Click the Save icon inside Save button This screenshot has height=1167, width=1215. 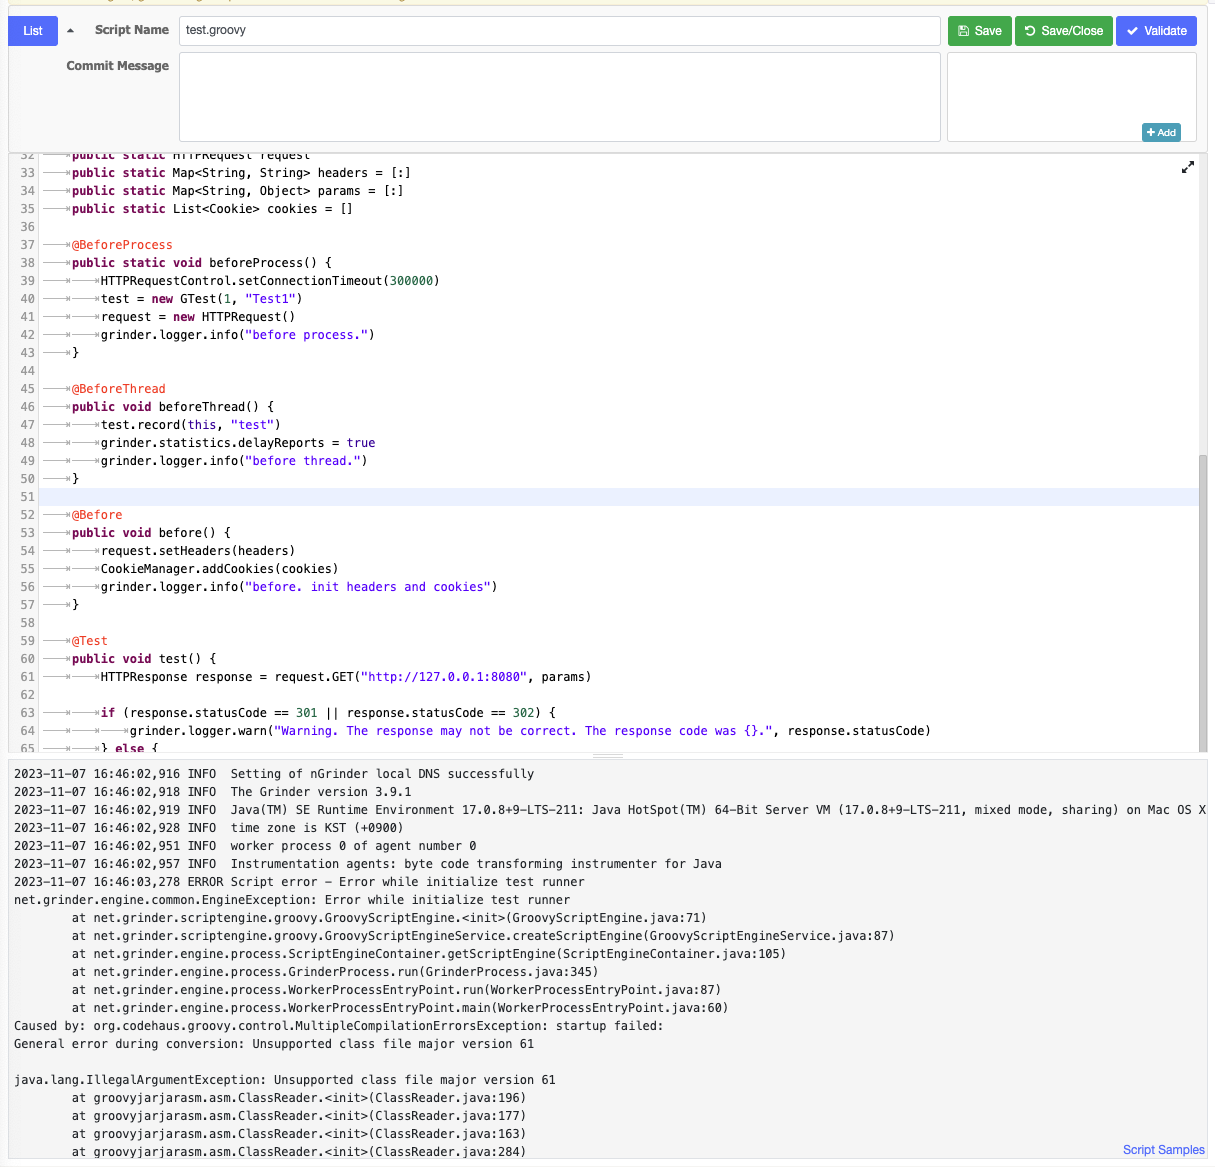pyautogui.click(x=963, y=31)
